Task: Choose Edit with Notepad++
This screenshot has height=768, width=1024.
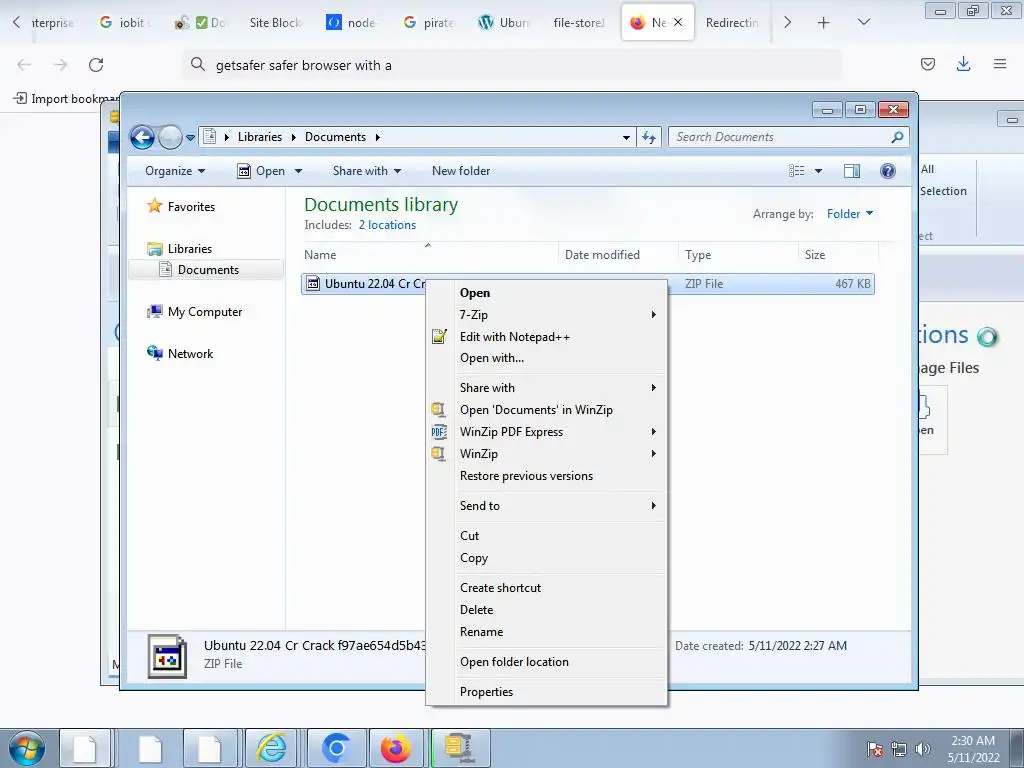Action: [x=547, y=337]
